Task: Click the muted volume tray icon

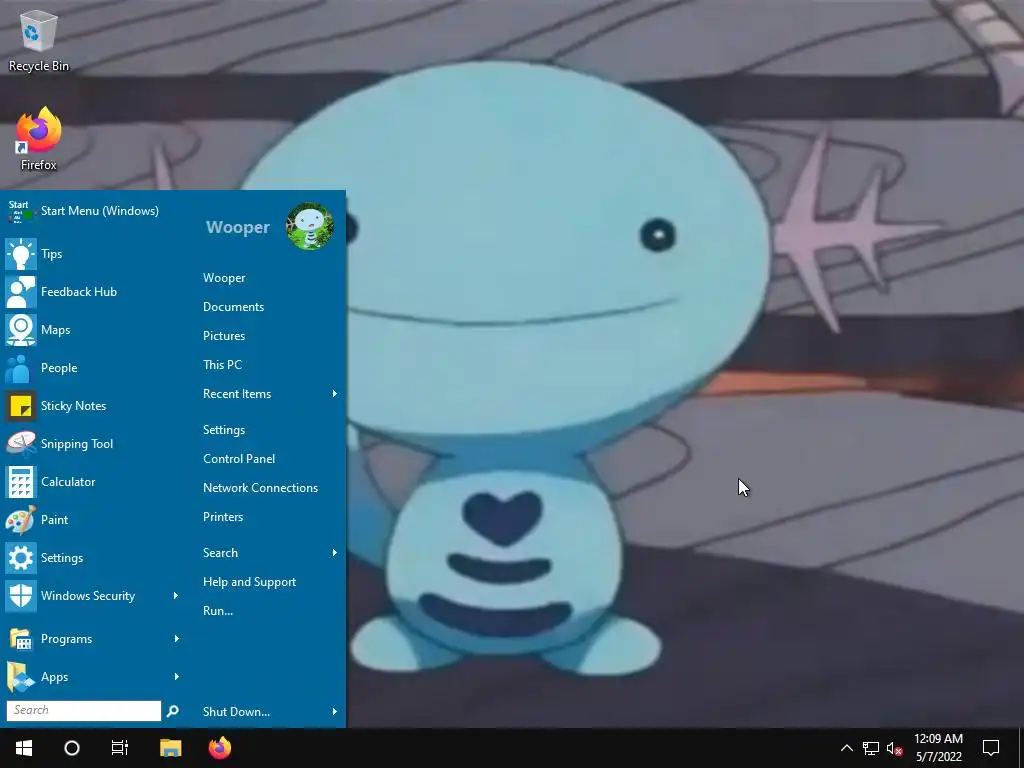Action: click(894, 748)
